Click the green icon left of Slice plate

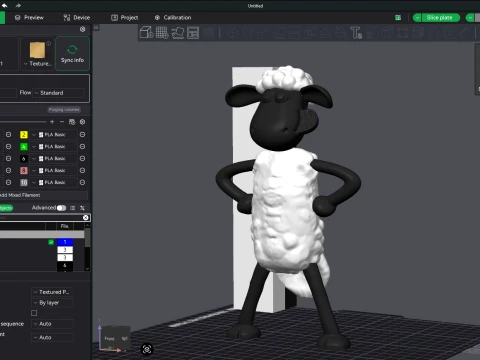[398, 18]
